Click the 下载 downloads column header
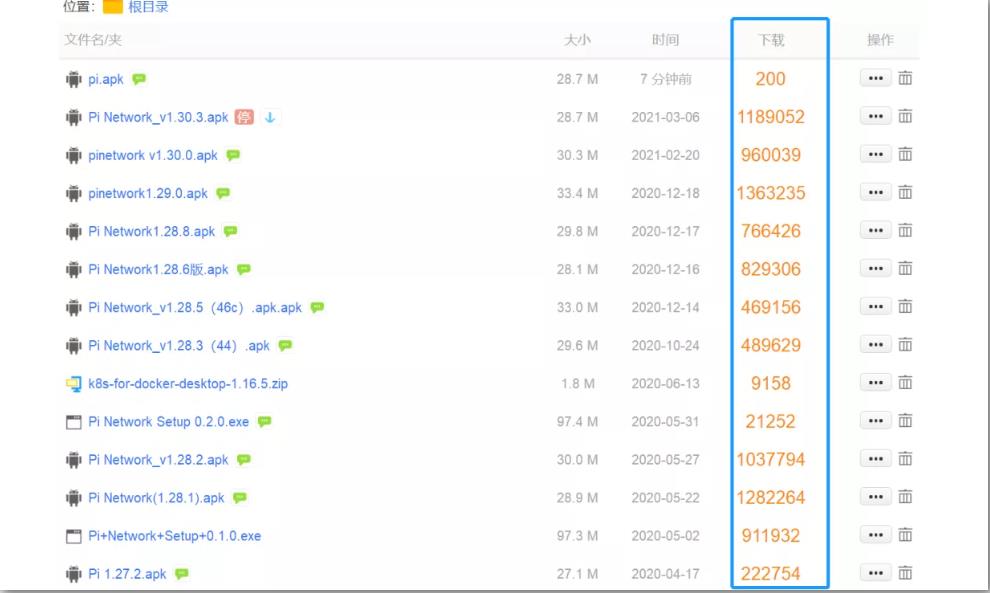This screenshot has height=593, width=990. pos(771,40)
